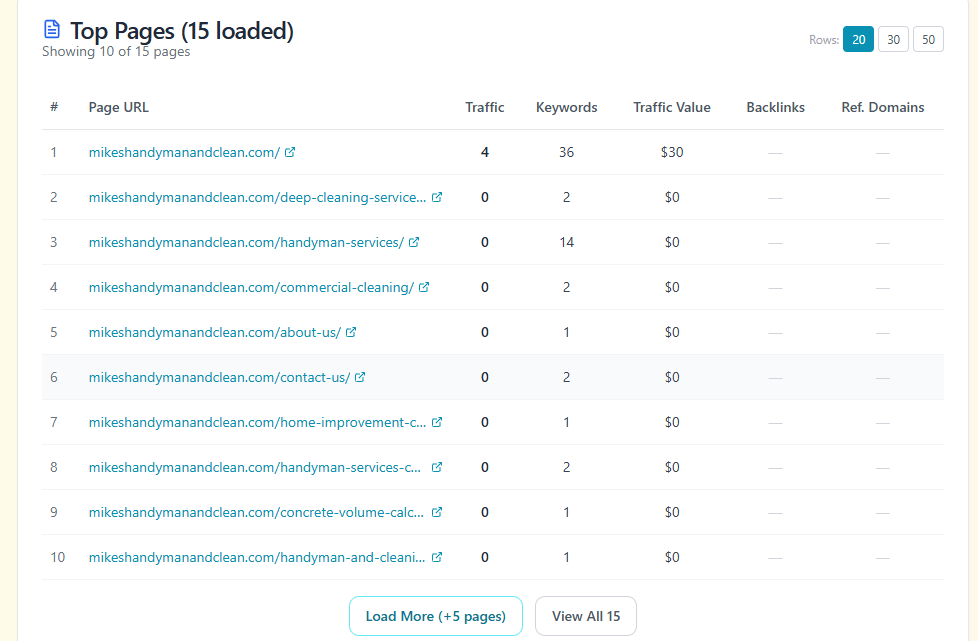Open external link icon for concrete-volume-calc page
978x641 pixels.
coord(437,513)
